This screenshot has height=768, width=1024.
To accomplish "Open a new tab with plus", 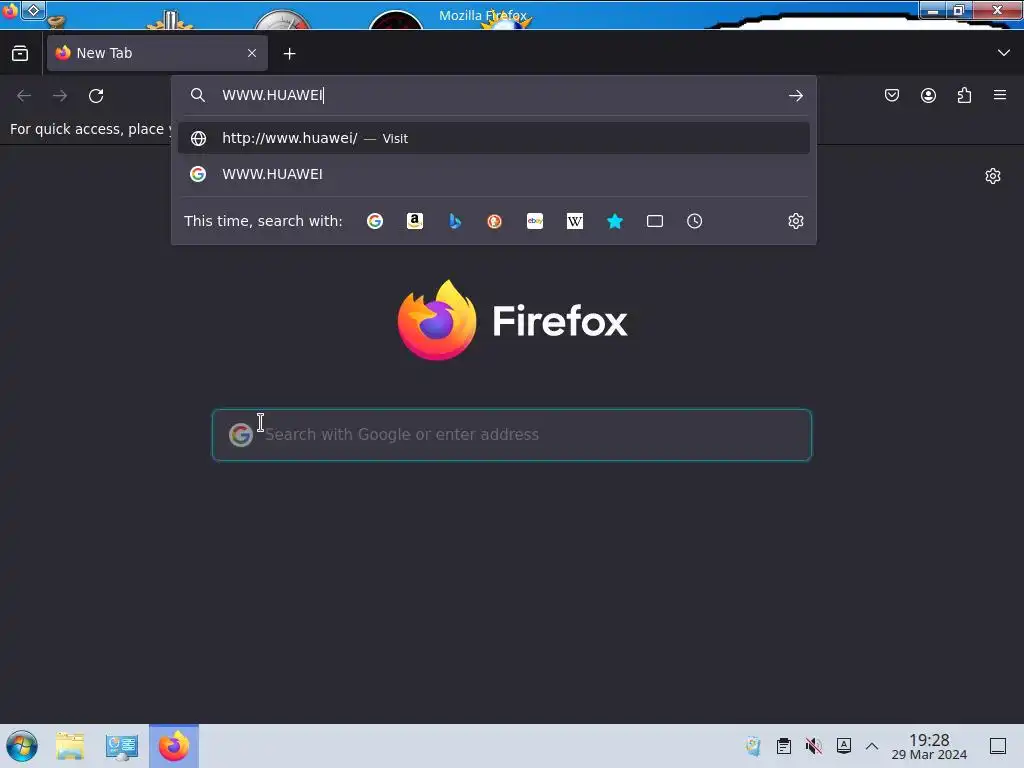I will point(289,54).
